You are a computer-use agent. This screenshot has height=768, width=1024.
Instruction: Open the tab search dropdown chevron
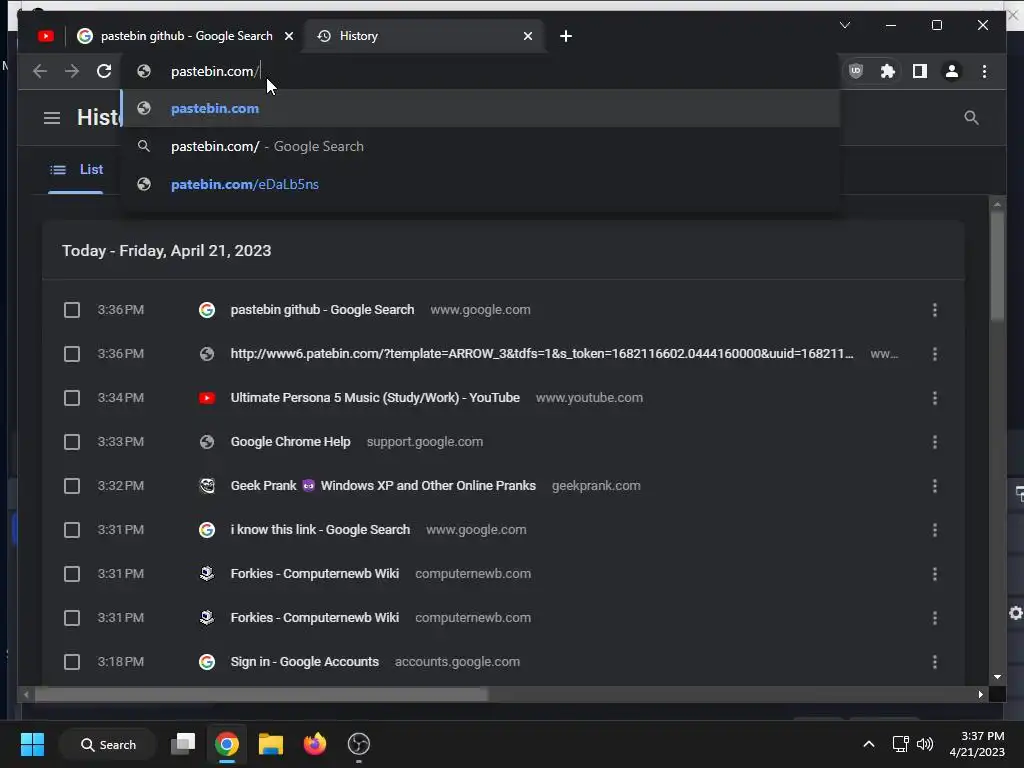844,25
